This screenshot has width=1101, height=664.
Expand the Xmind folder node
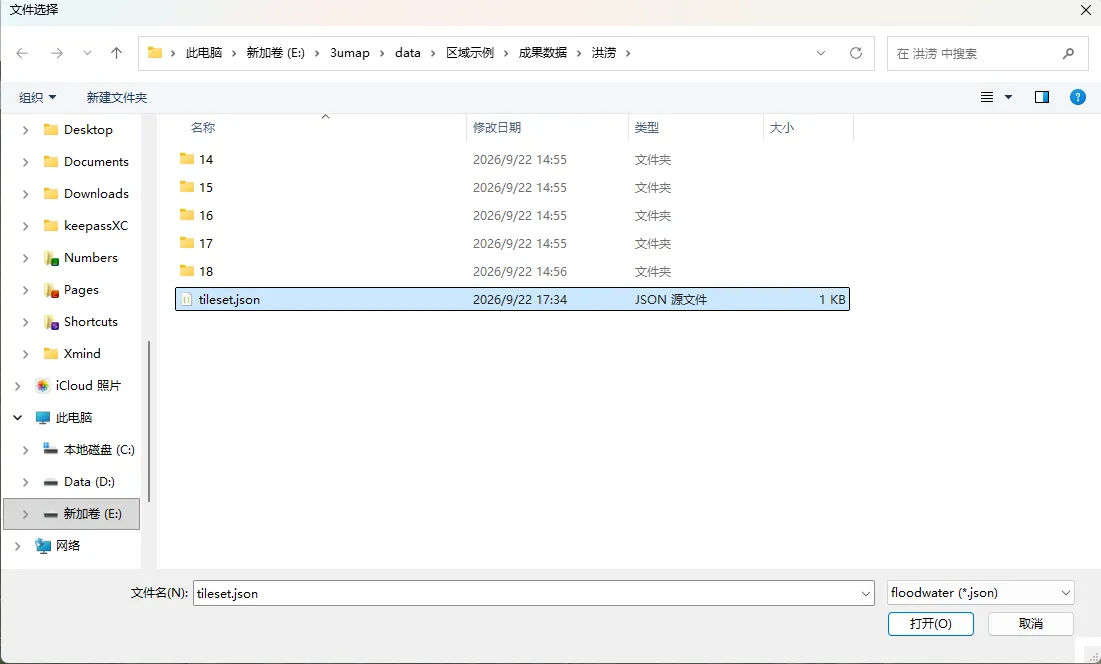click(25, 354)
